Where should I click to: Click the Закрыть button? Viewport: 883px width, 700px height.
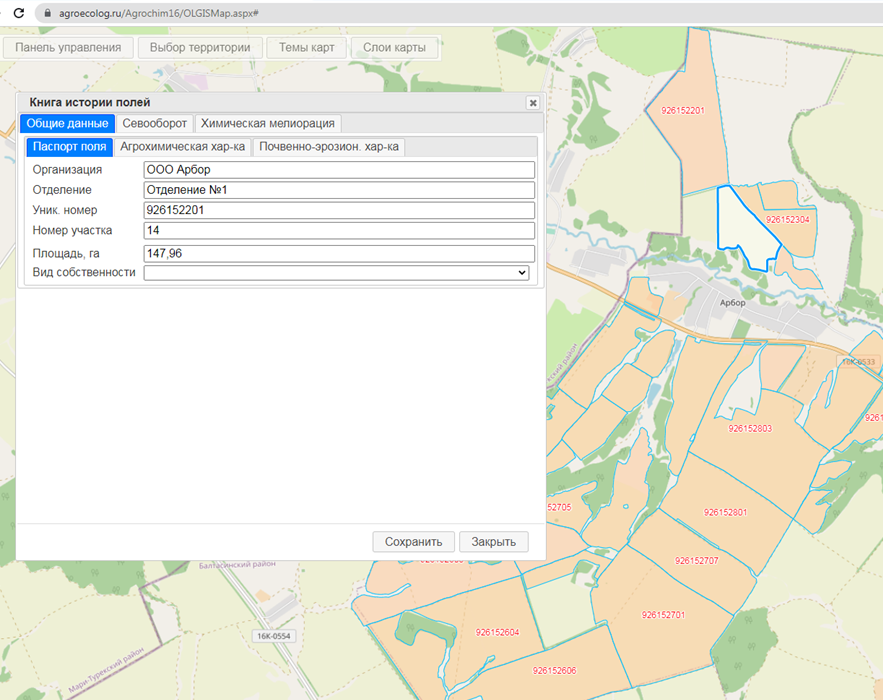(x=493, y=542)
